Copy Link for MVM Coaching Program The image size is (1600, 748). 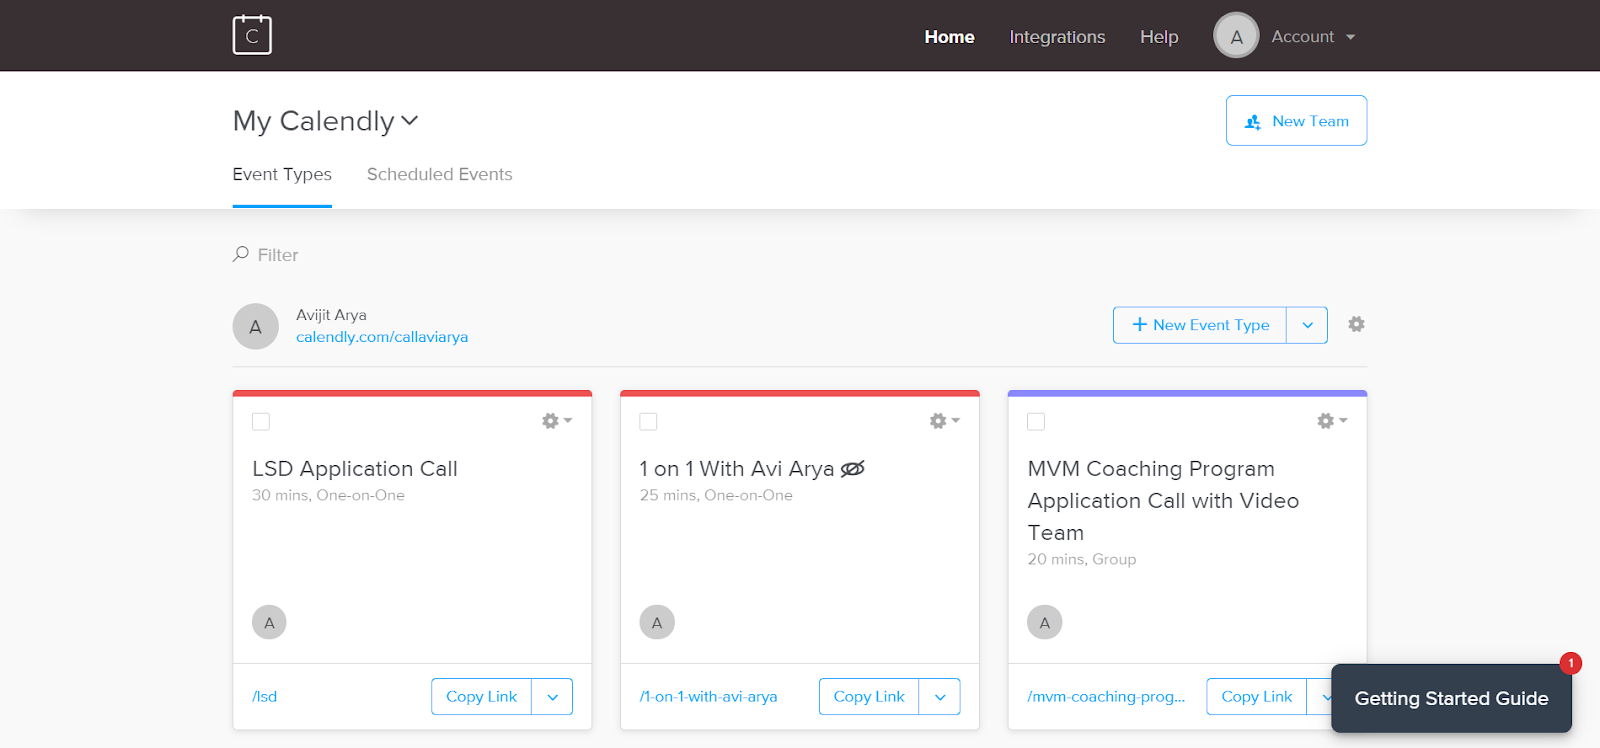[1257, 697]
